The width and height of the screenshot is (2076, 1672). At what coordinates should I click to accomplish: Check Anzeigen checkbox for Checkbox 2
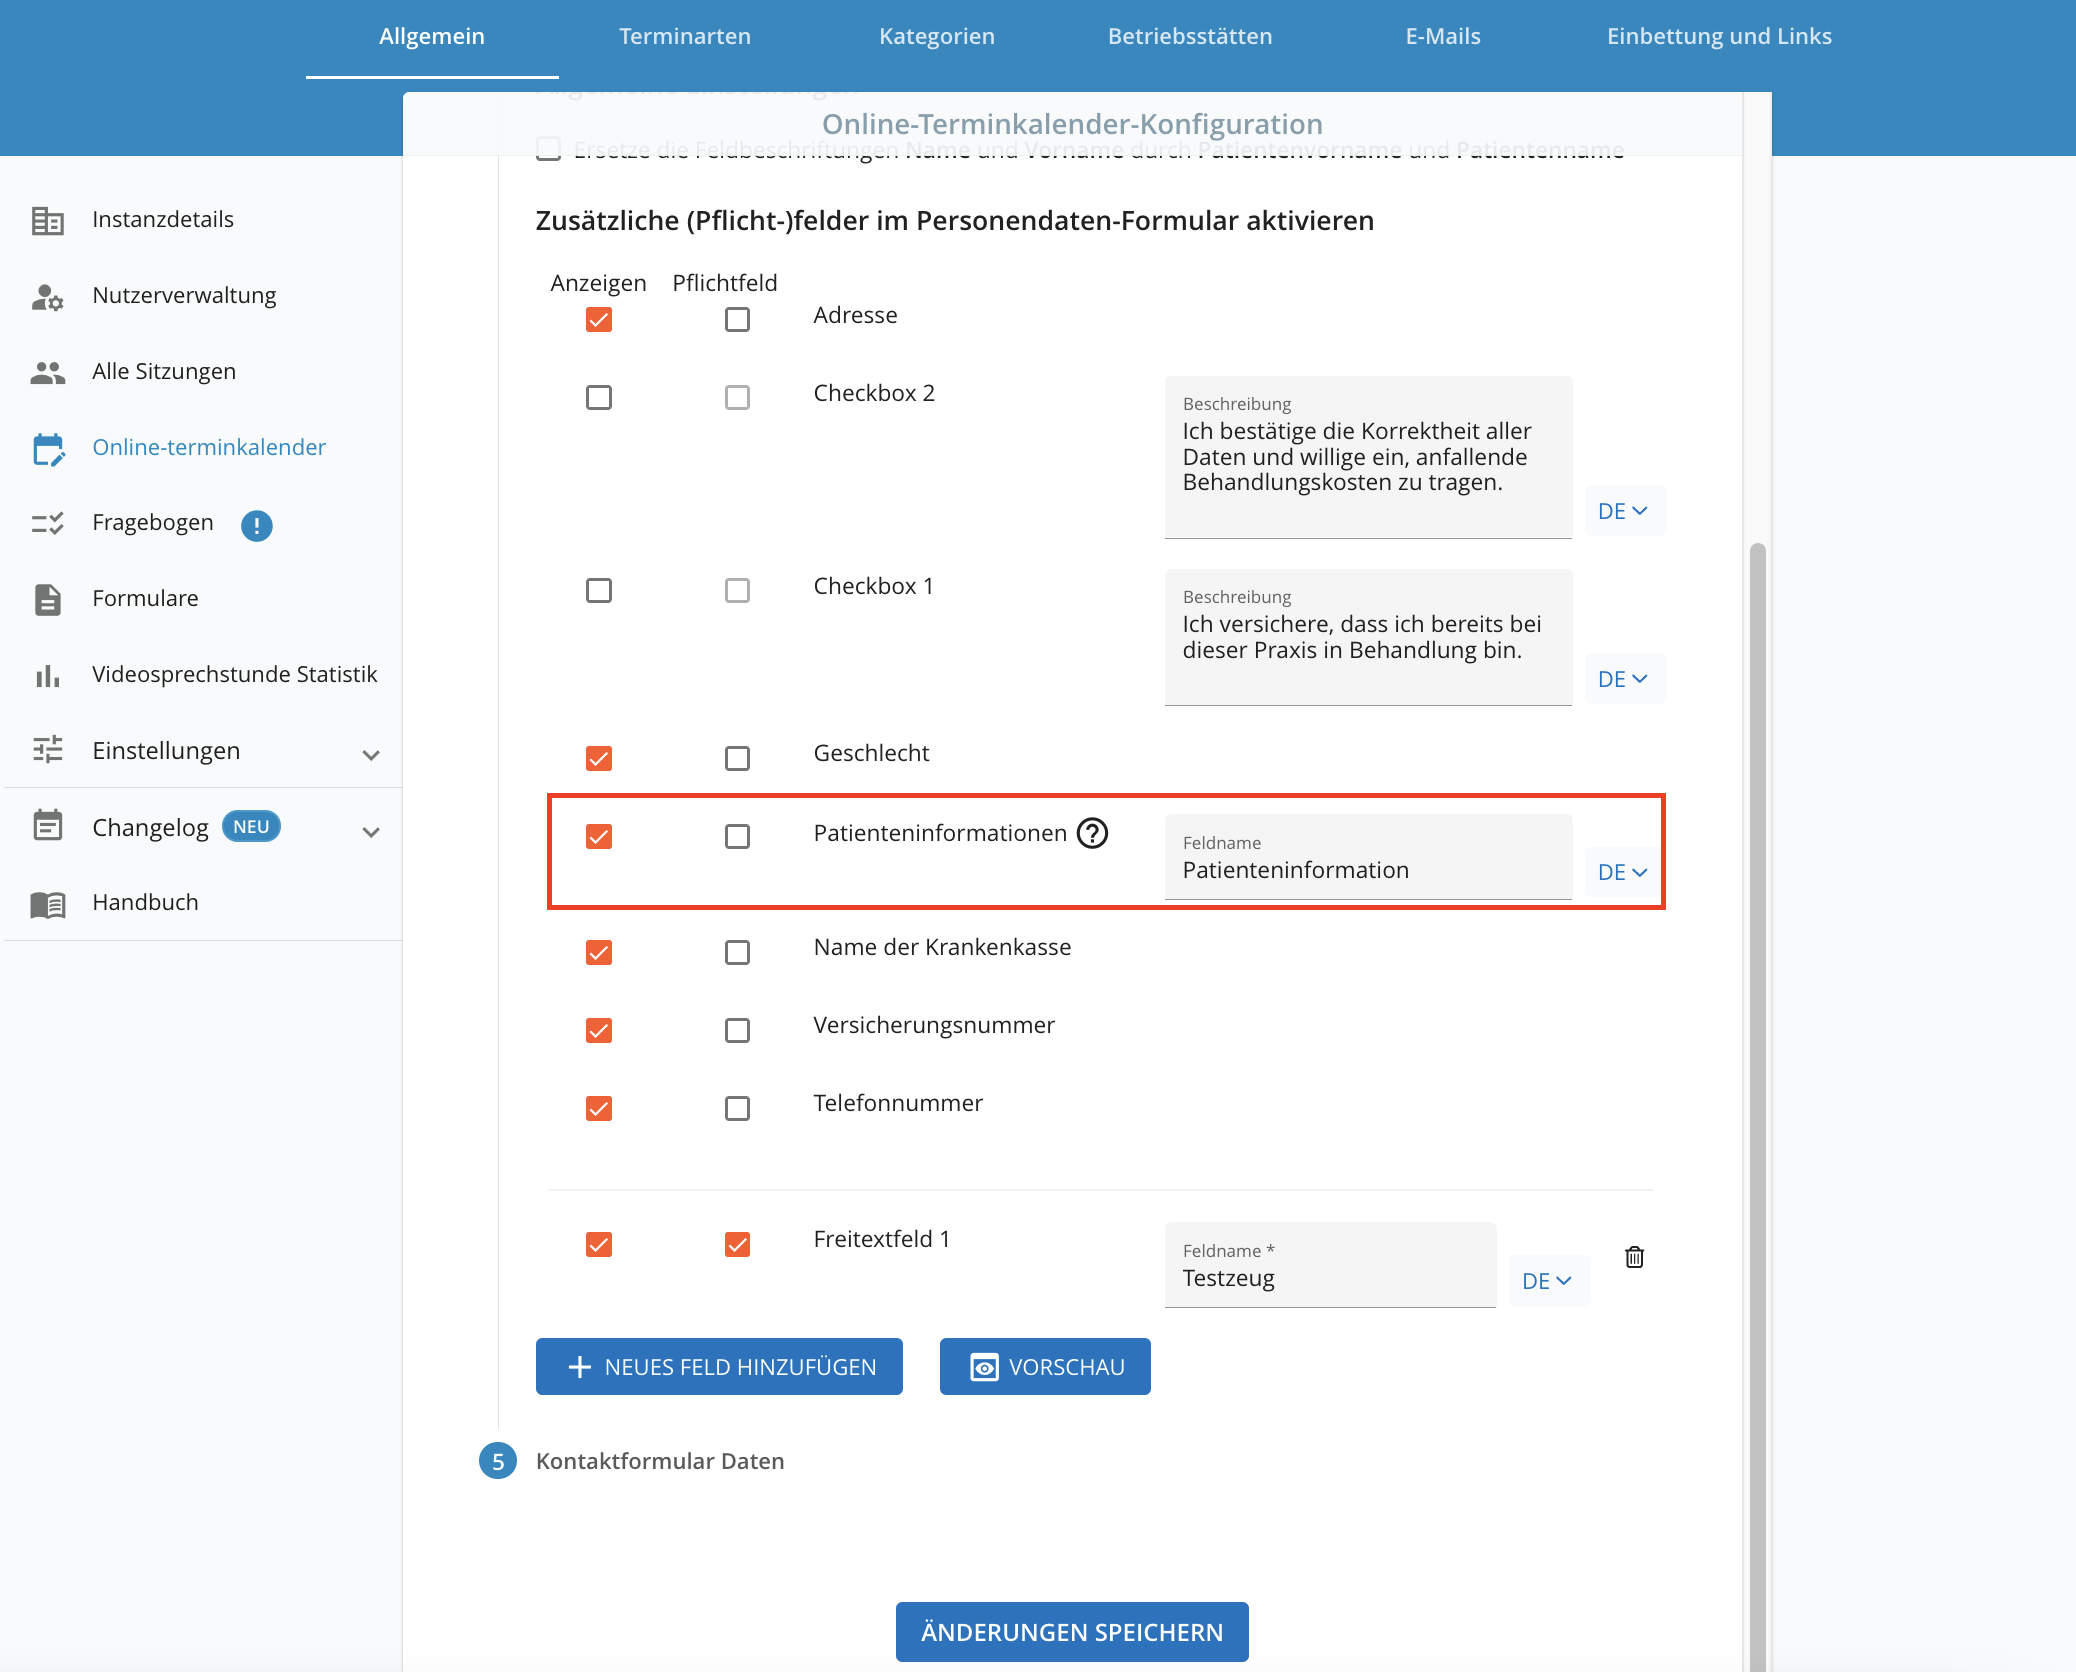(x=599, y=397)
